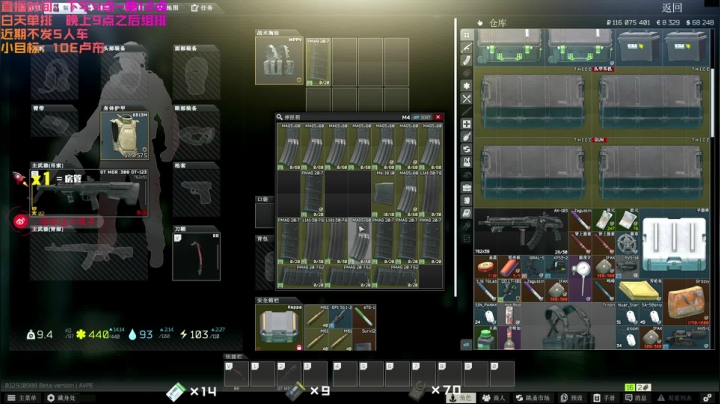Open the white container in stash
Image resolution: width=720 pixels, height=404 pixels.
[674, 243]
